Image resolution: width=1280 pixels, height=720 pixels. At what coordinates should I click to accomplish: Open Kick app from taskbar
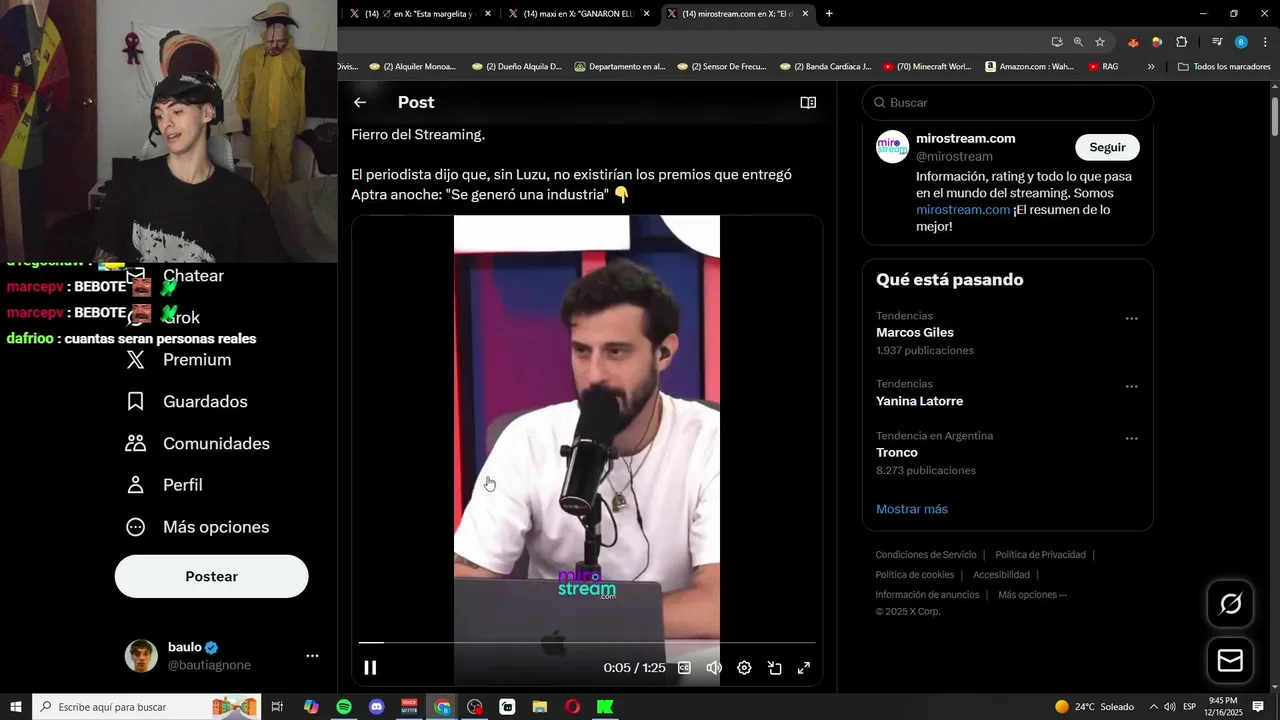(x=605, y=707)
